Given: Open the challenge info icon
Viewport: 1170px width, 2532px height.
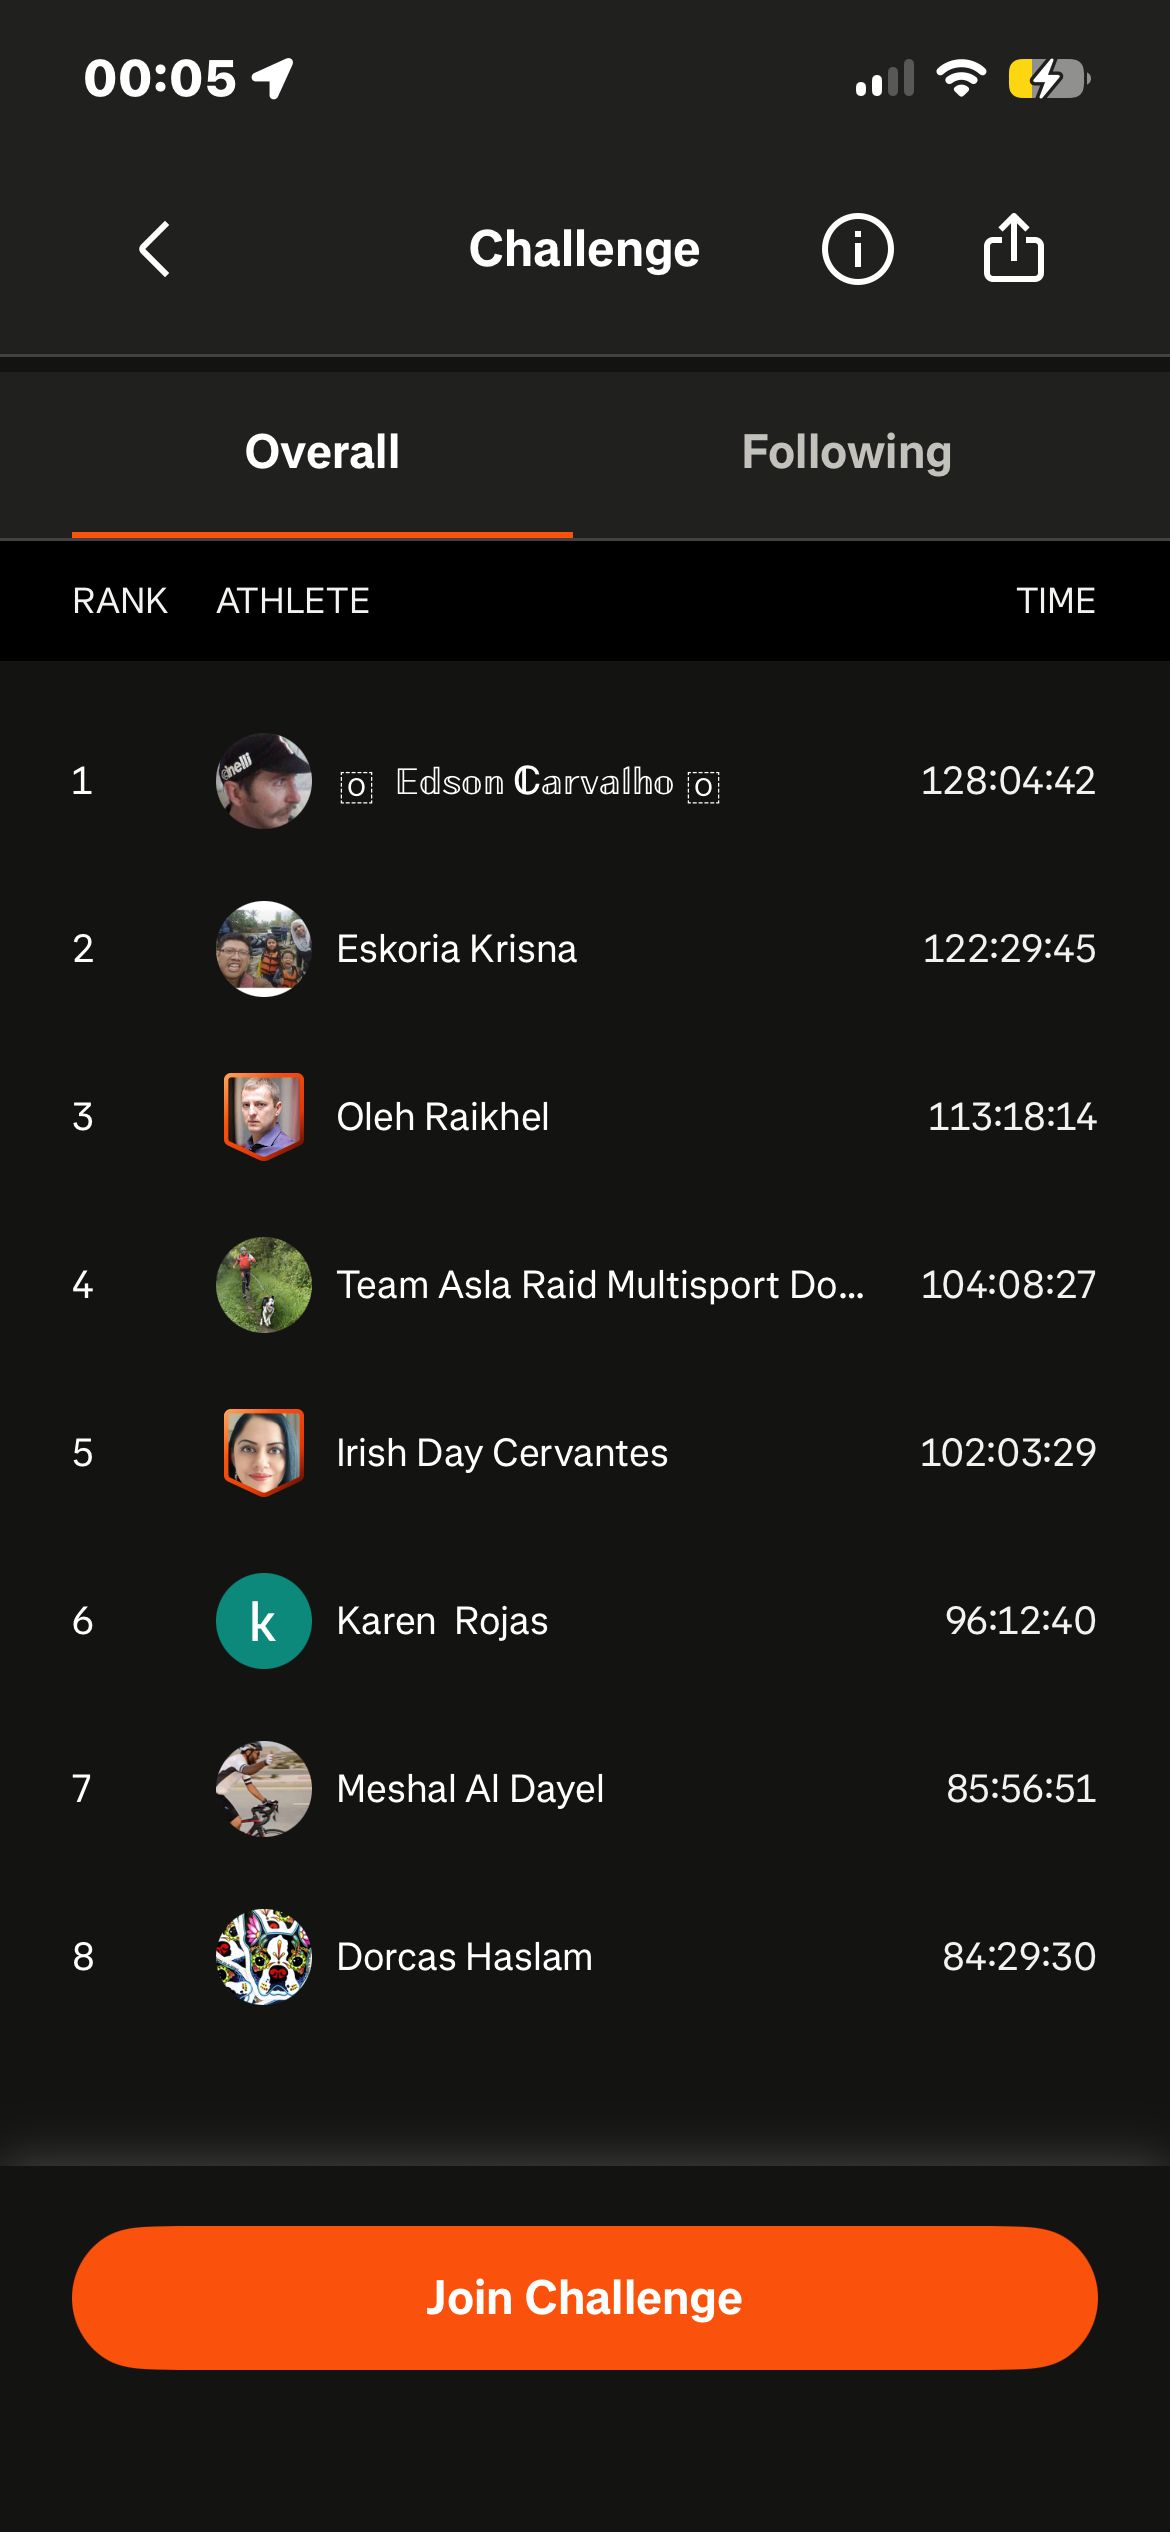Looking at the screenshot, I should [x=857, y=249].
